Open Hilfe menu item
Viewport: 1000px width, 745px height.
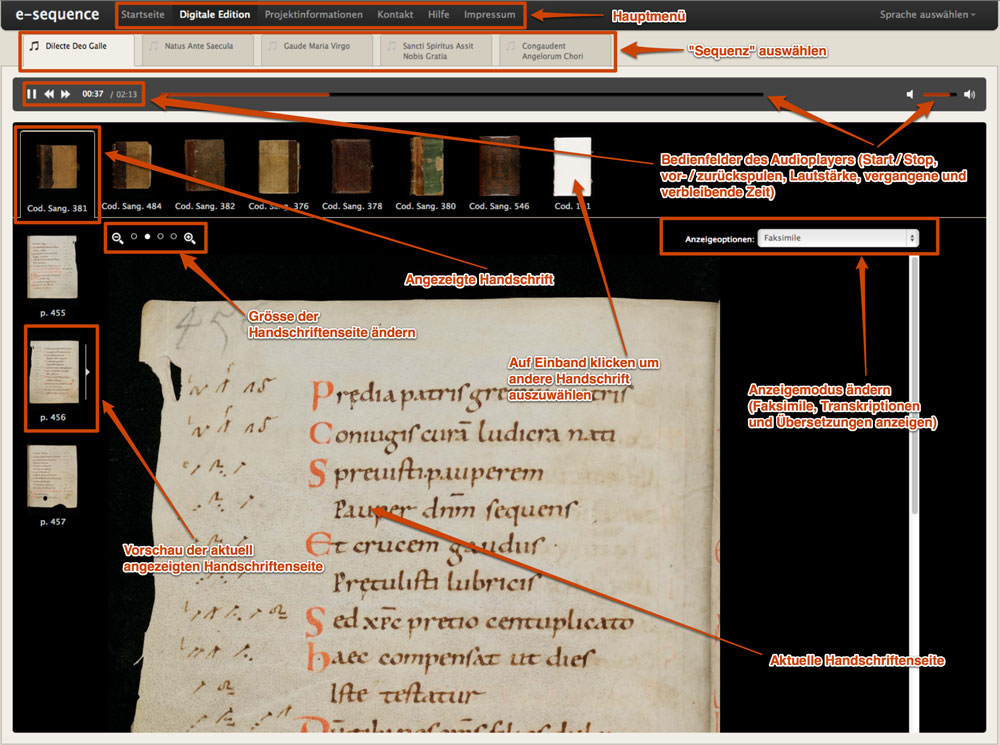coord(439,15)
